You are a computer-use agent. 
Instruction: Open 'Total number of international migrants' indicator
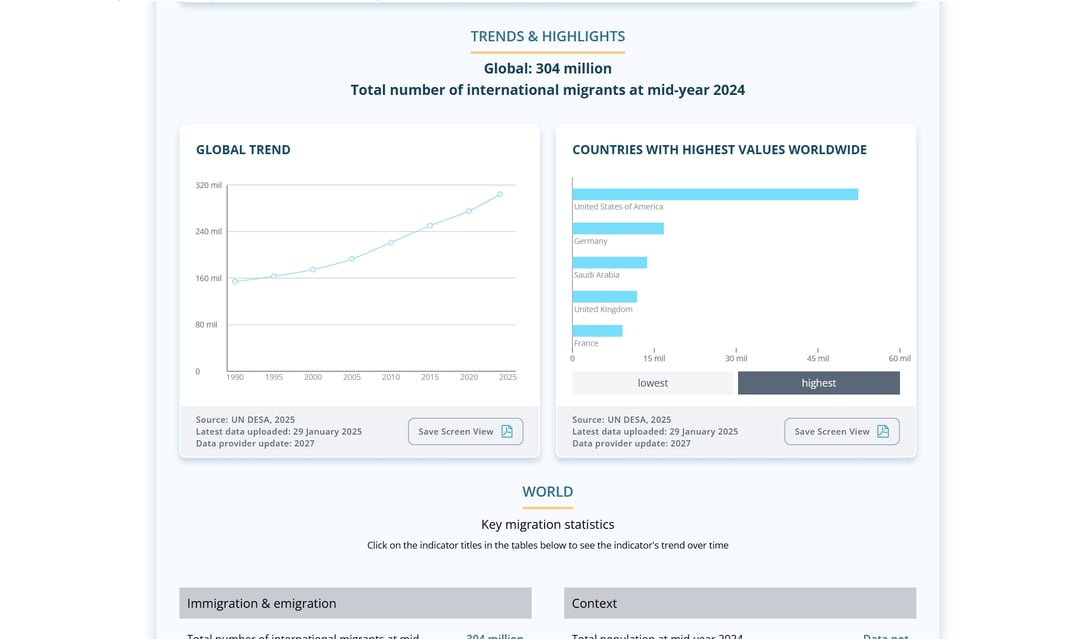(303, 635)
